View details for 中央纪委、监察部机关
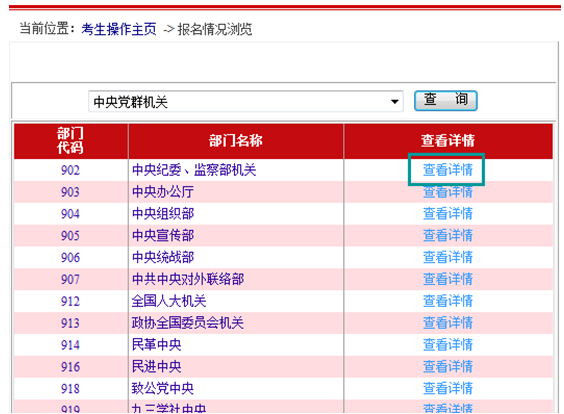The height and width of the screenshot is (414, 564). coord(447,170)
